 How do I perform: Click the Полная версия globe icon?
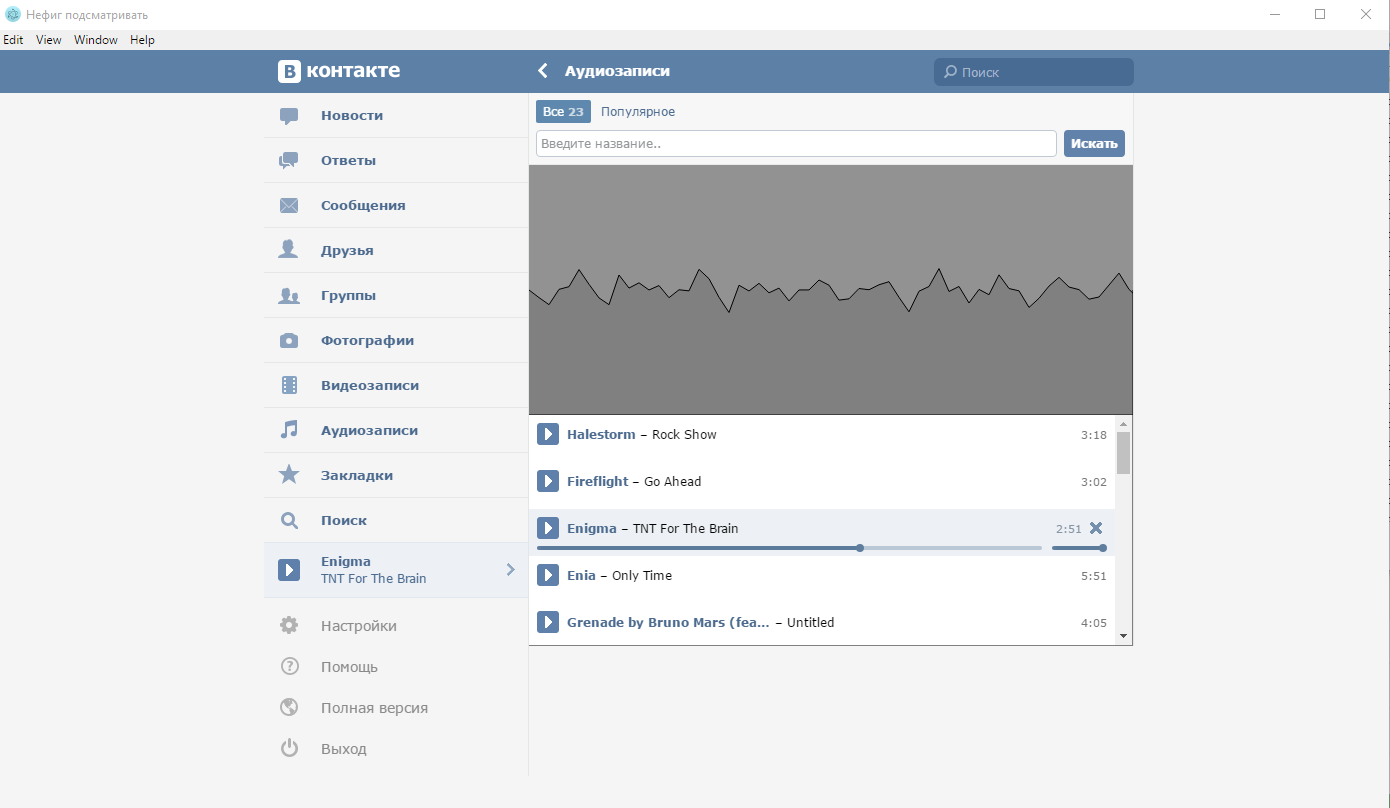289,708
